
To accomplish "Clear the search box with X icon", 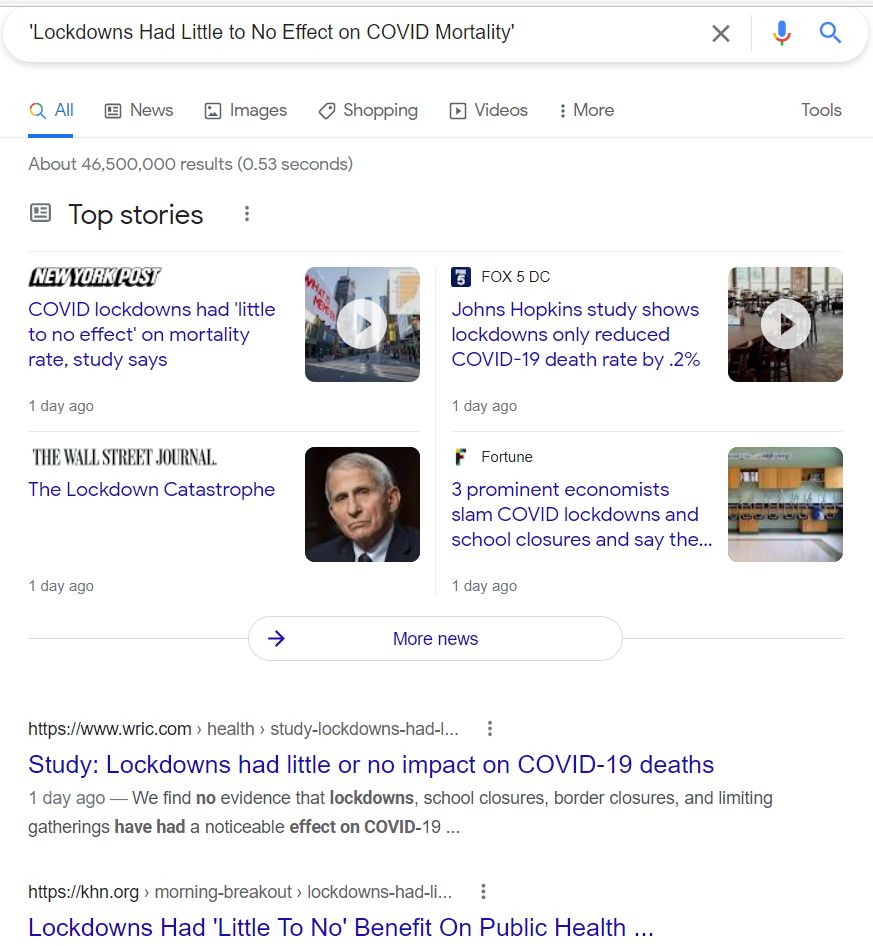I will point(720,34).
